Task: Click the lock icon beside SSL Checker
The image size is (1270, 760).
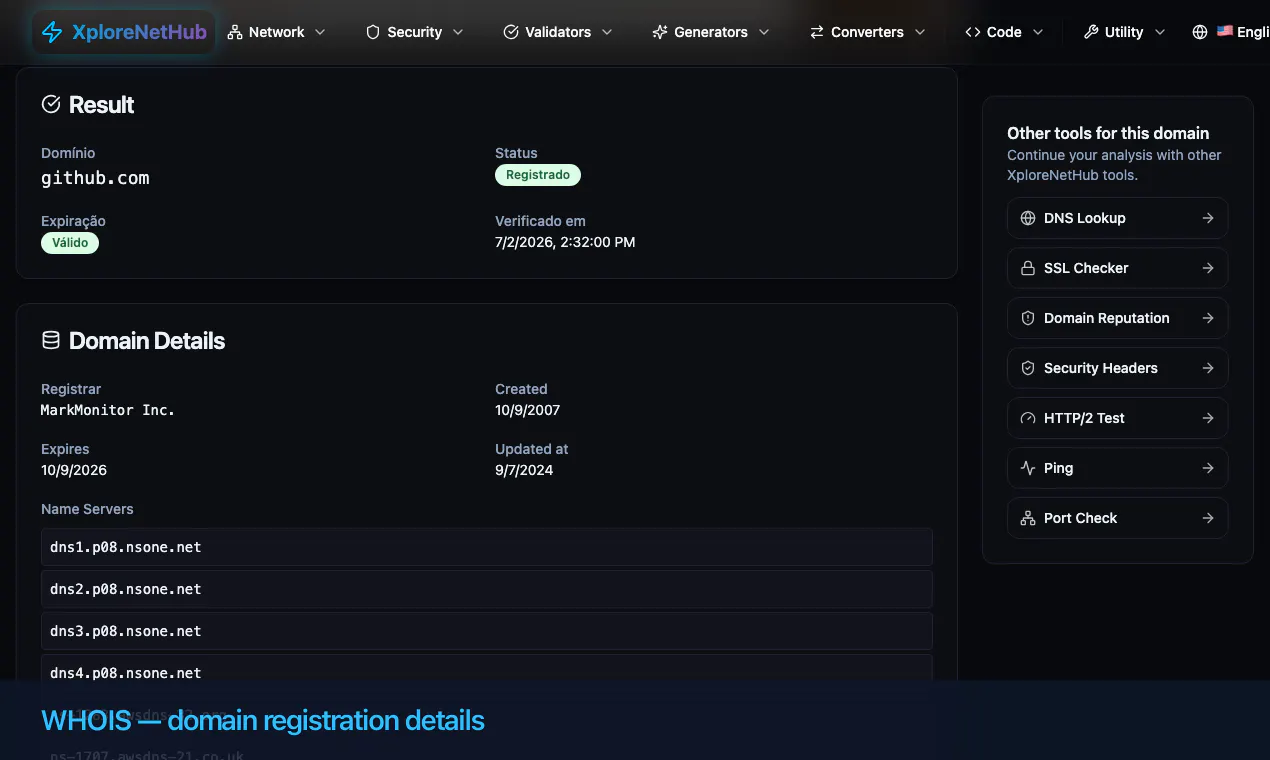Action: 1028,268
